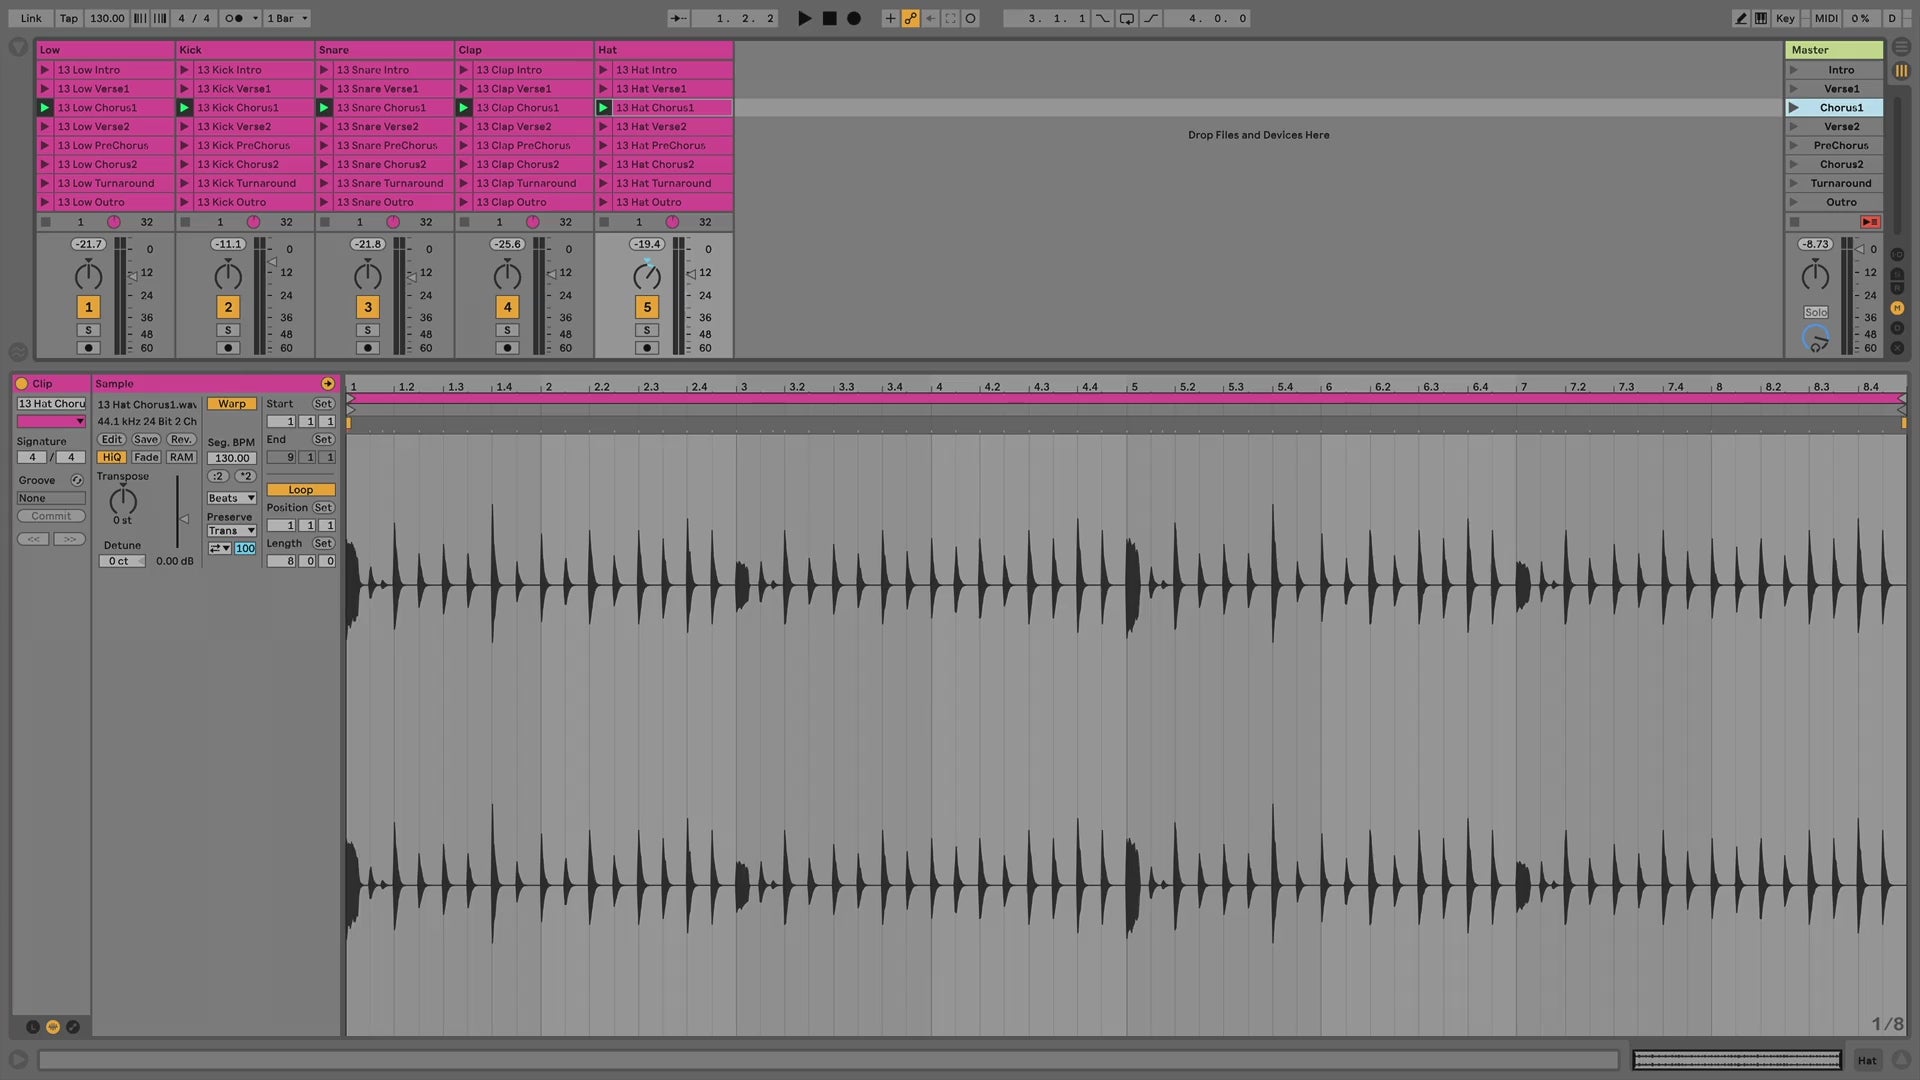Screen dimensions: 1920x1080
Task: Click the Punch-Out switch icon
Action: (x=1151, y=18)
